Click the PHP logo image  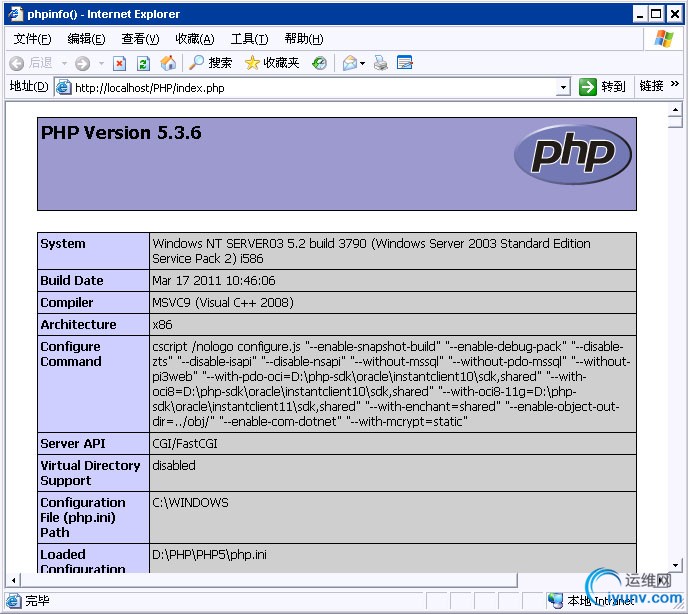[573, 154]
